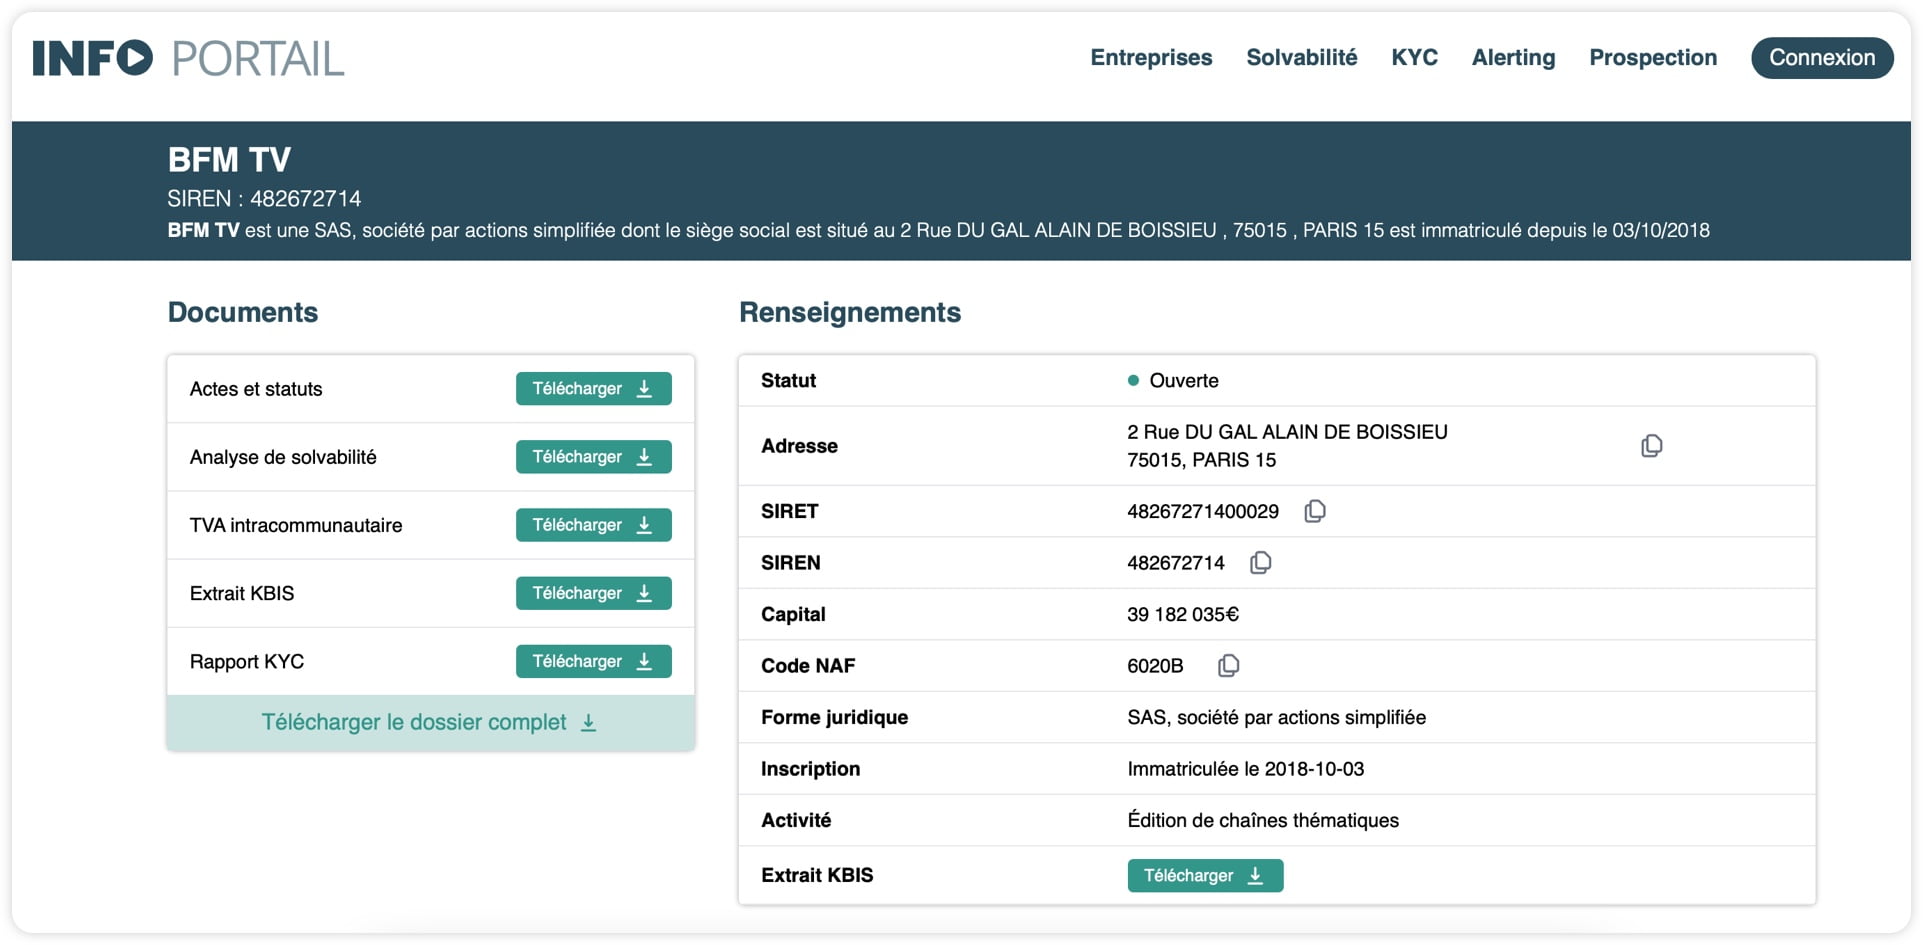Copy the SIREN number via copy icon
1923x945 pixels.
pos(1260,563)
